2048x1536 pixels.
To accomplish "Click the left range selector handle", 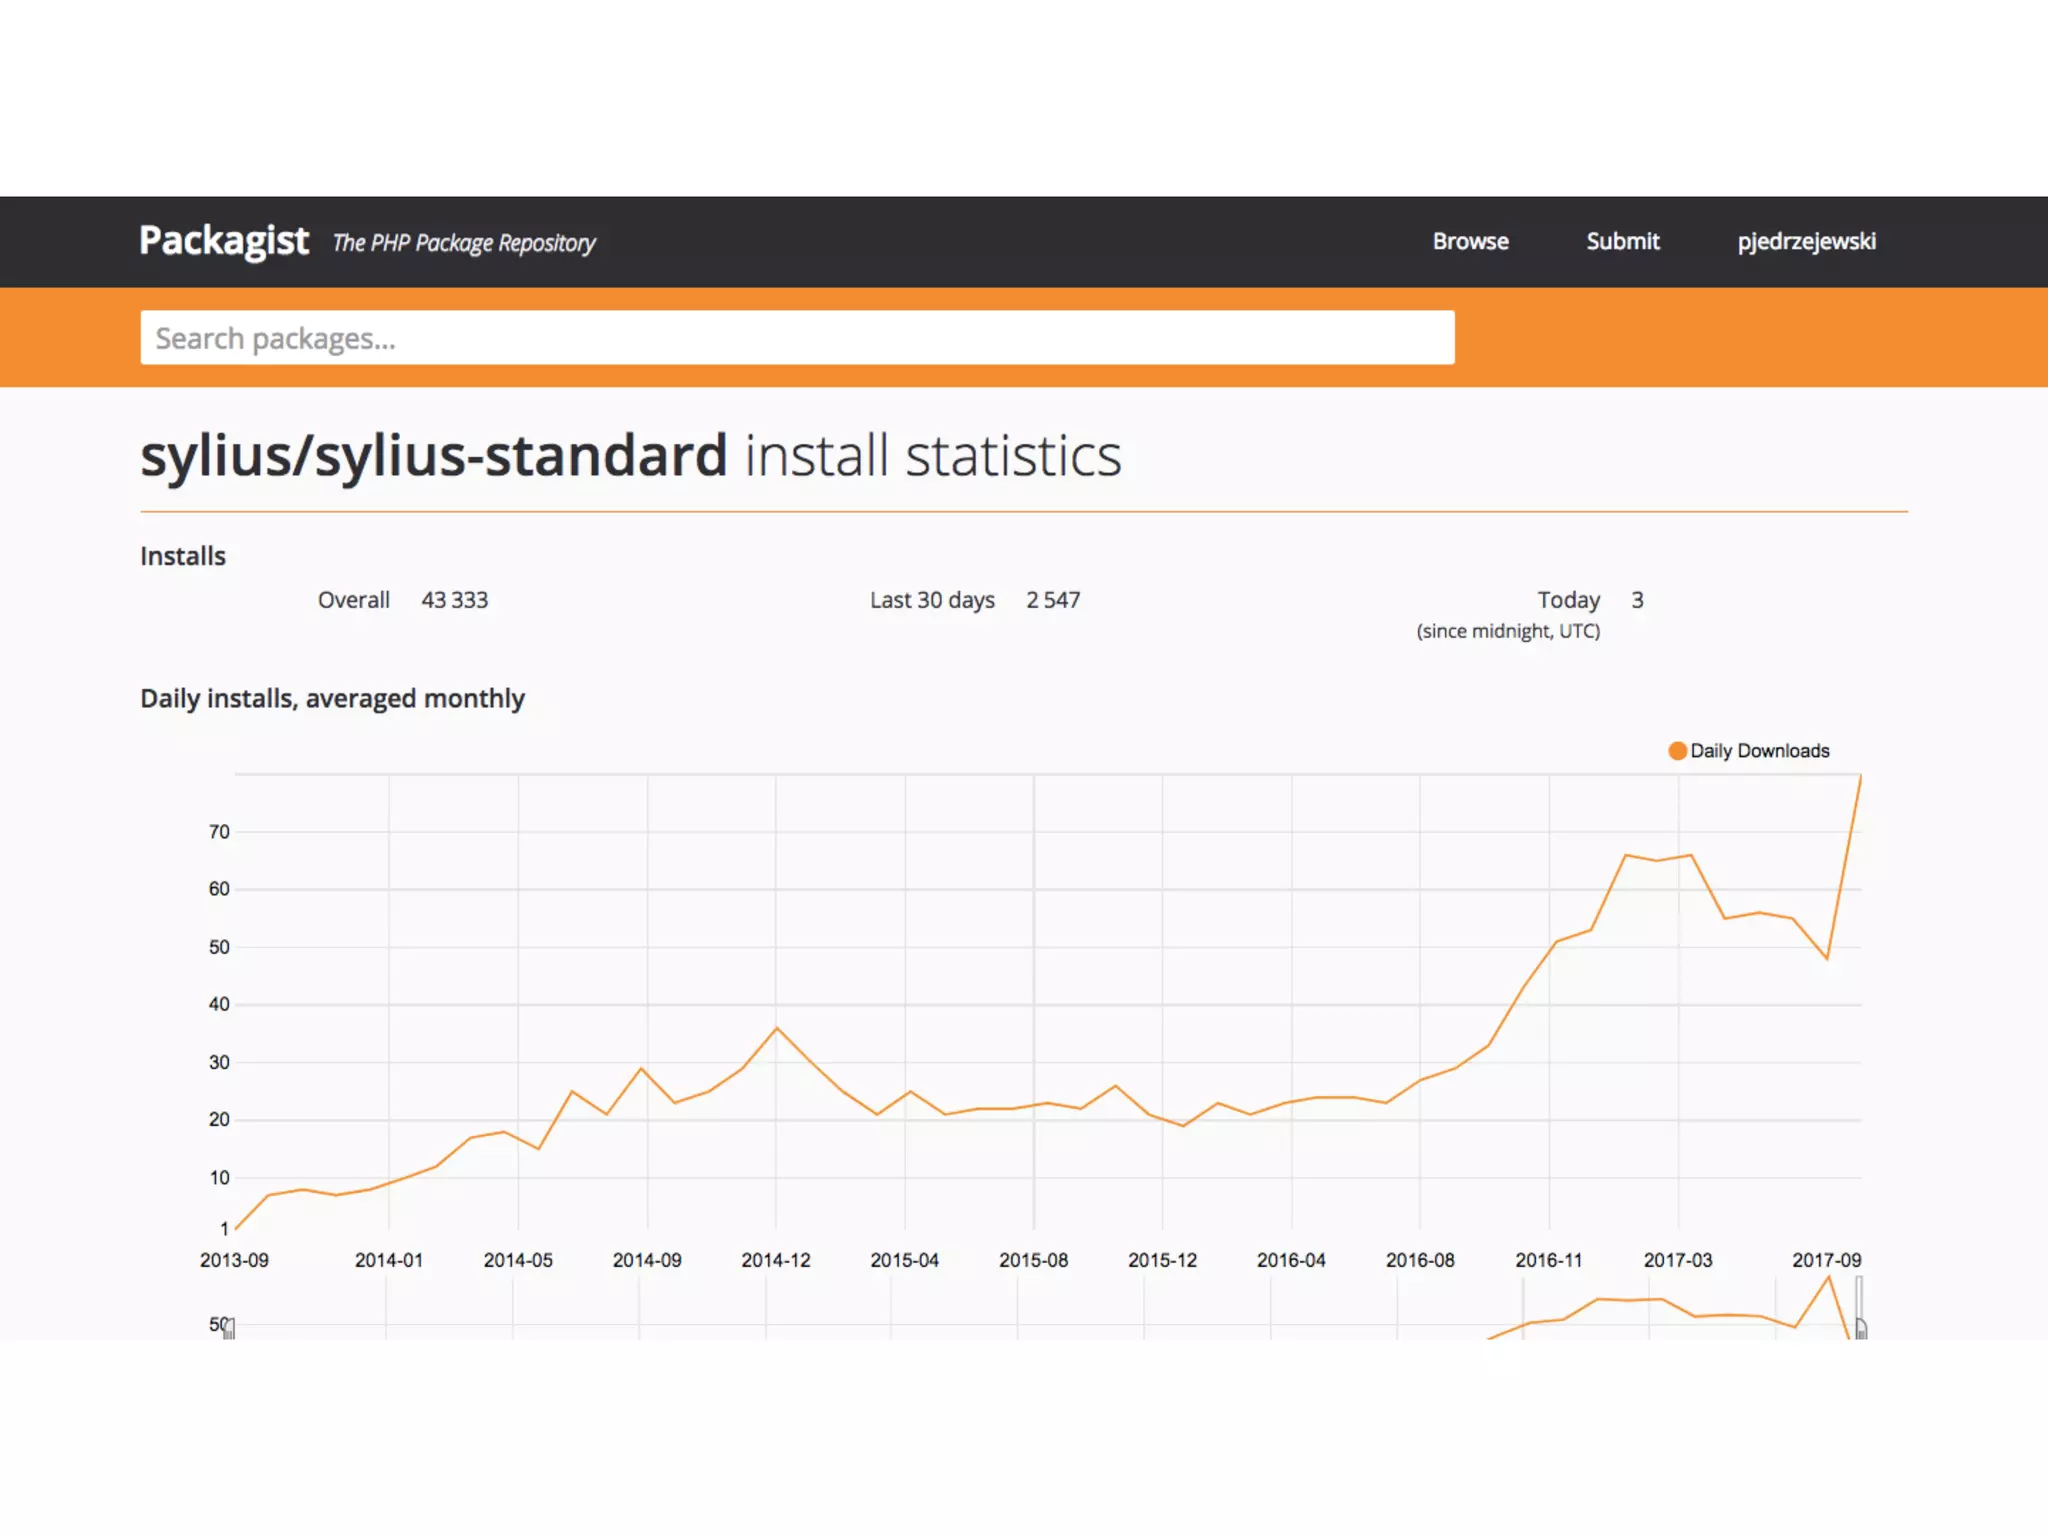I will tap(229, 1329).
